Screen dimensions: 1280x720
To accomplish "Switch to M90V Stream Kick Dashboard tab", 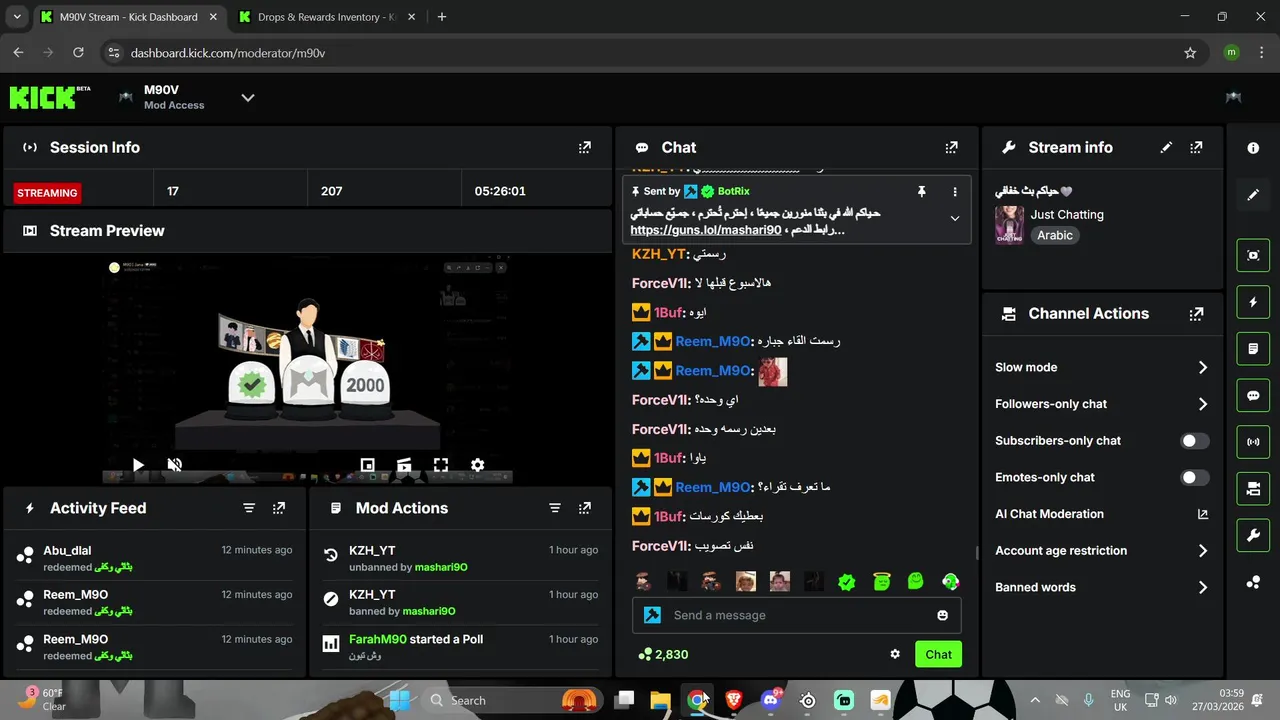I will pyautogui.click(x=131, y=17).
